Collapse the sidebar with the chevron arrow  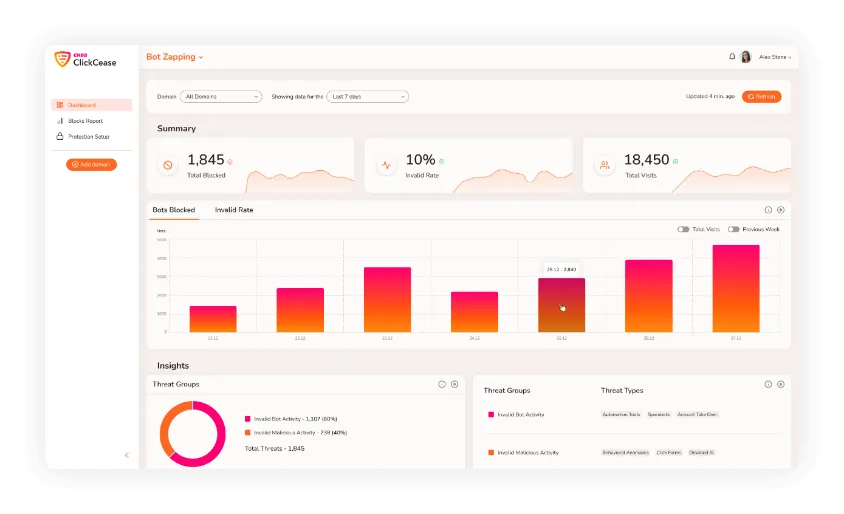(127, 455)
